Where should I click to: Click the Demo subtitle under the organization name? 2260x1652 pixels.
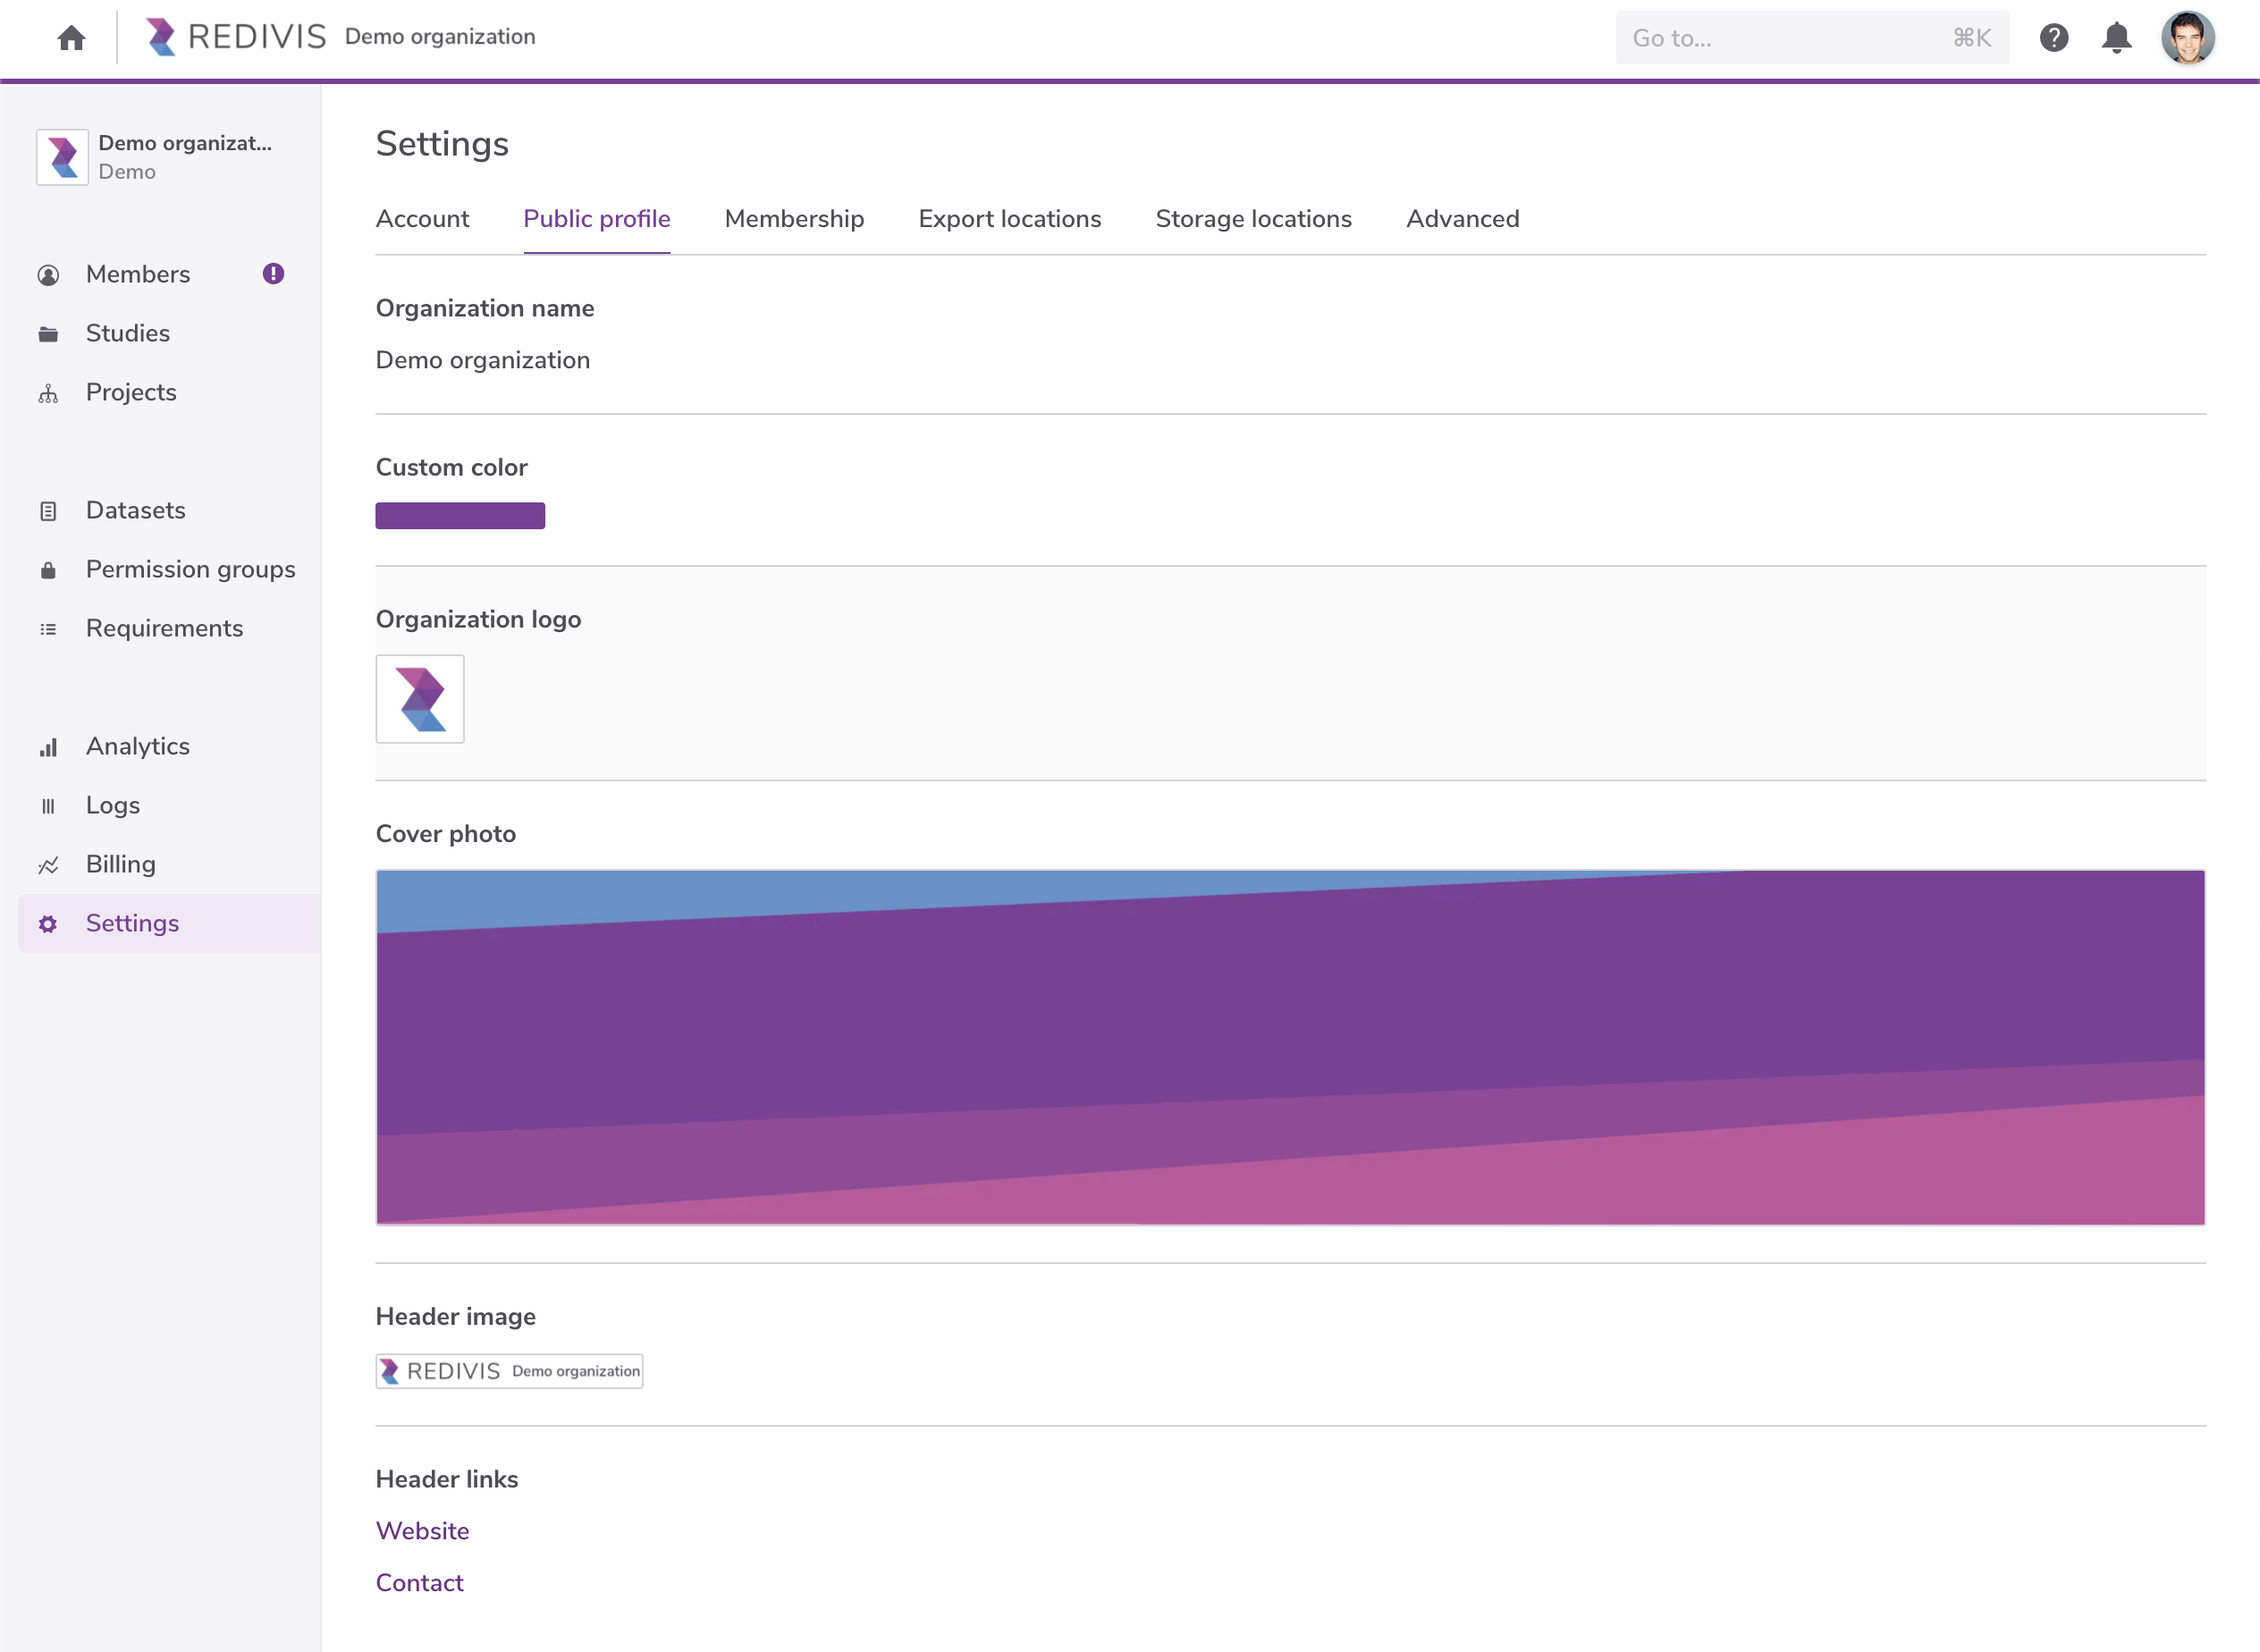click(x=127, y=172)
